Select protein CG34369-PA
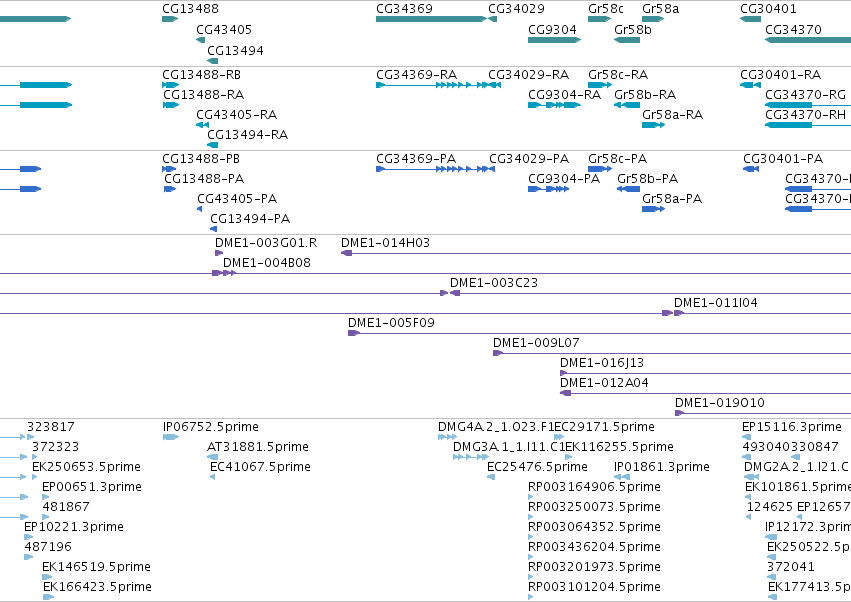 click(x=416, y=159)
